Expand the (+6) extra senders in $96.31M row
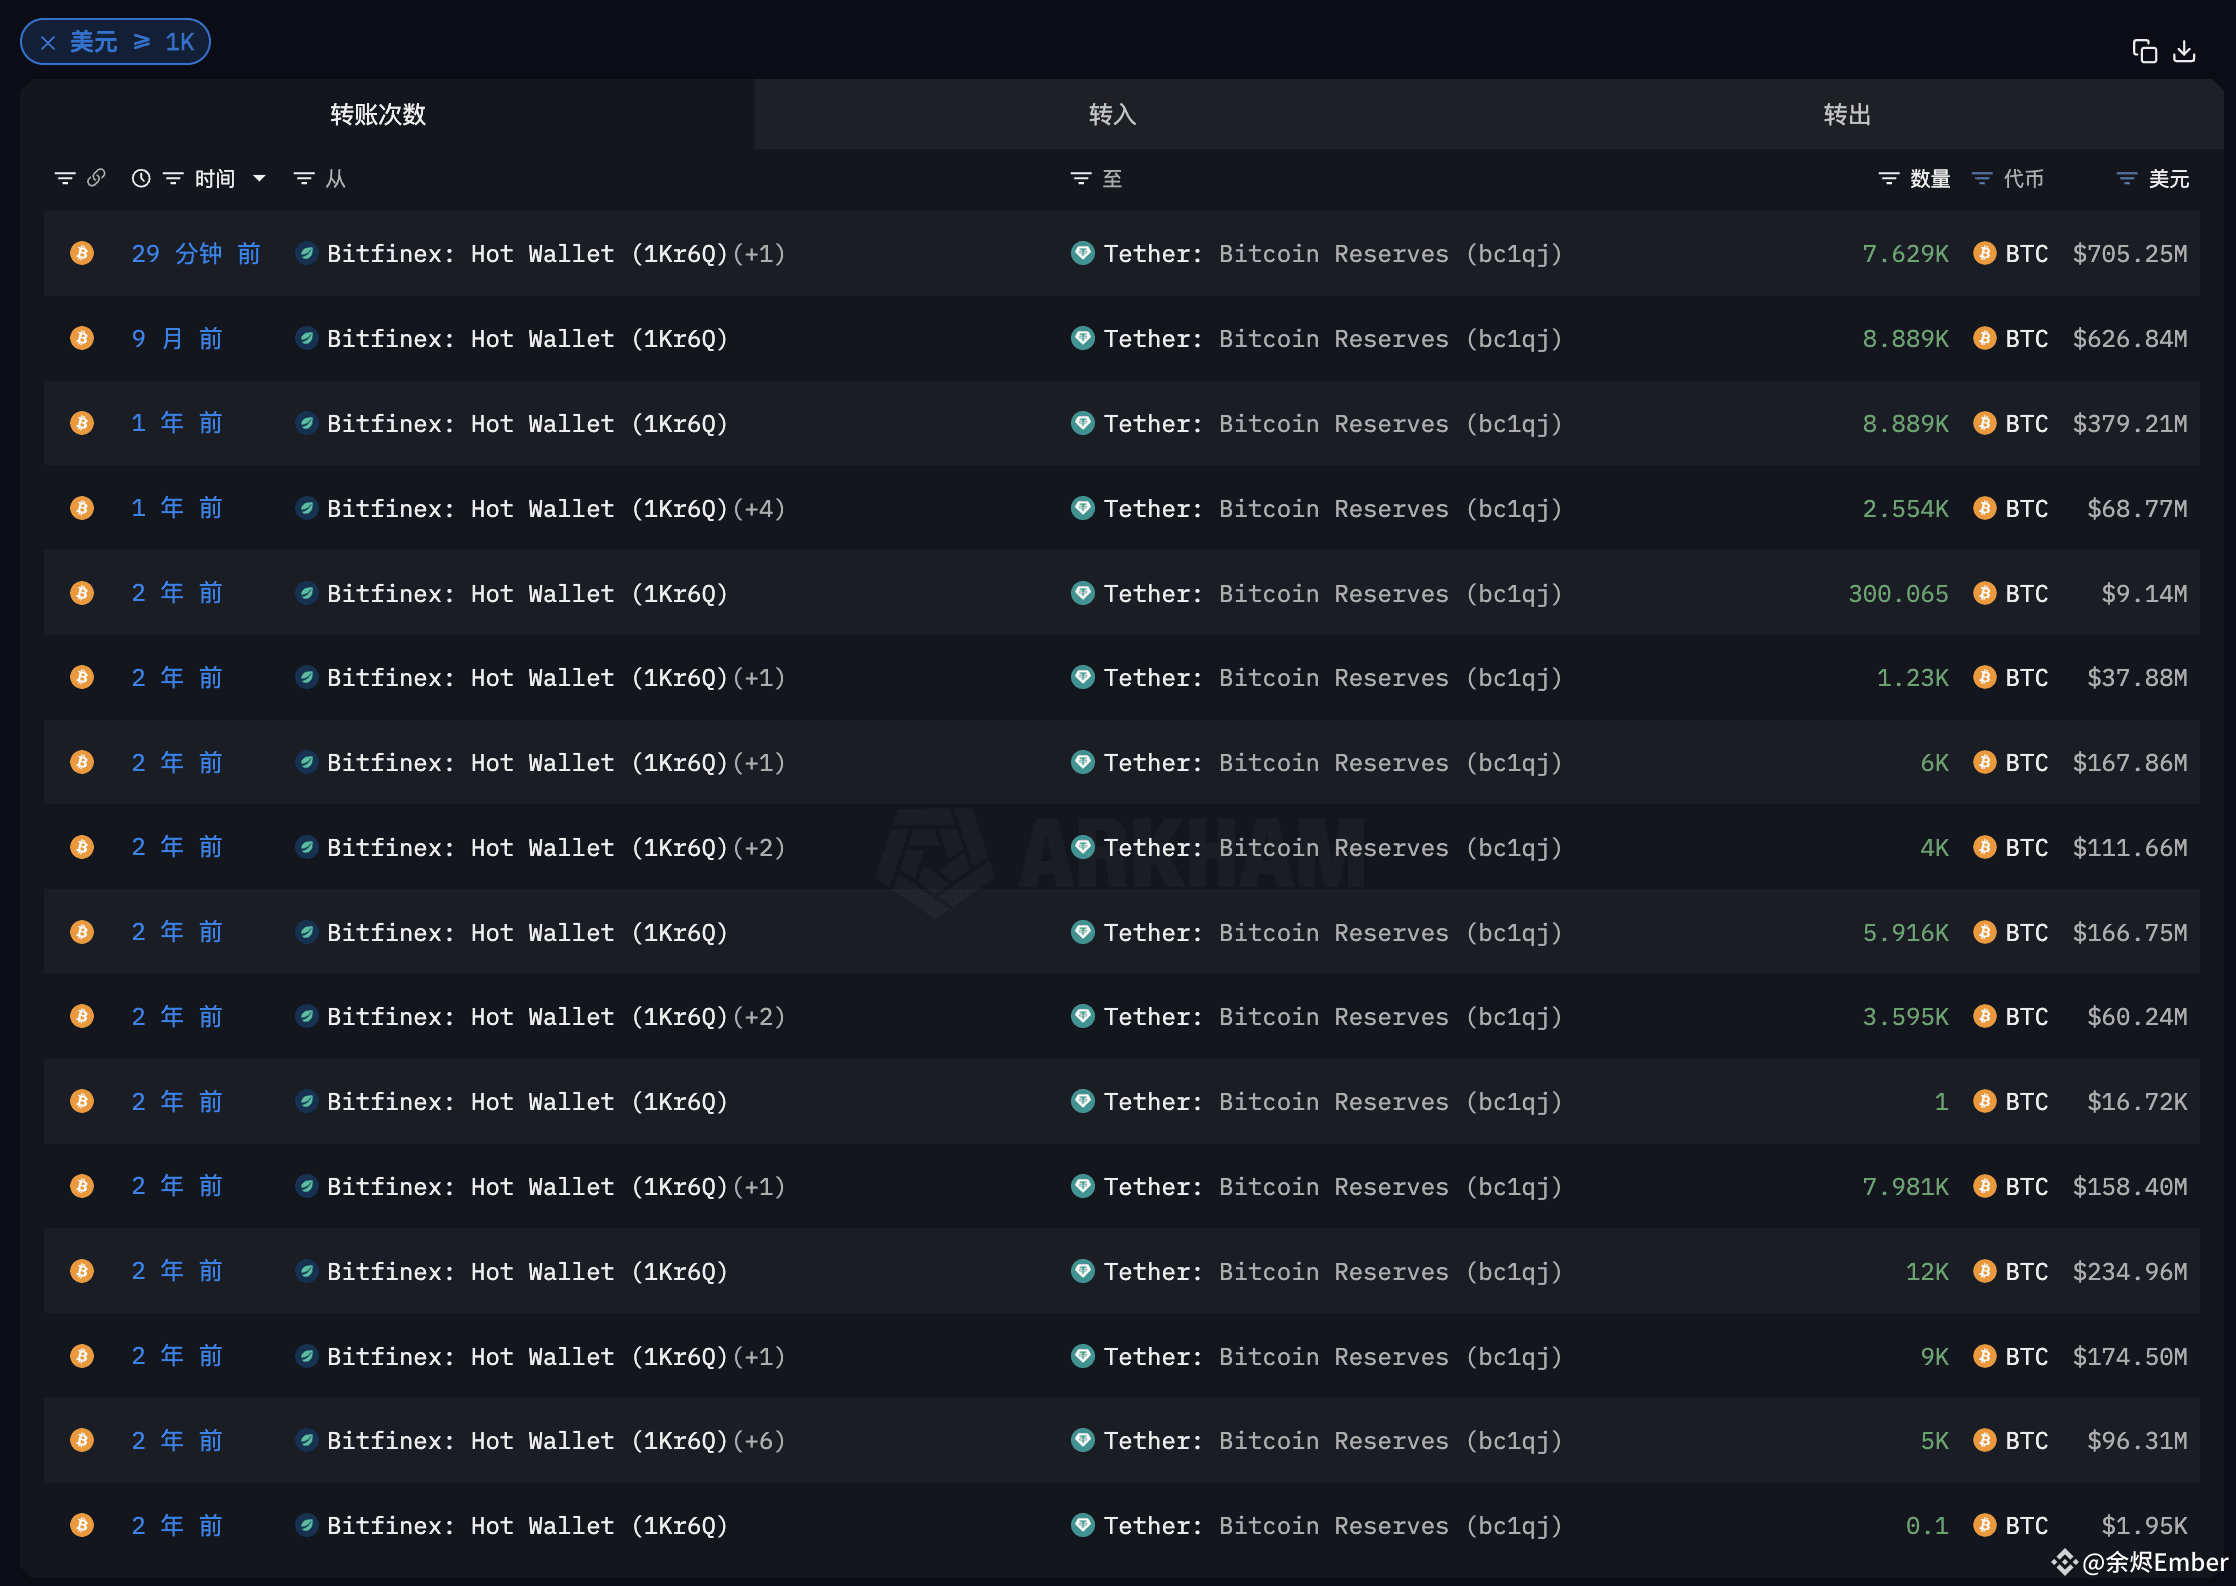2236x1586 pixels. [759, 1441]
